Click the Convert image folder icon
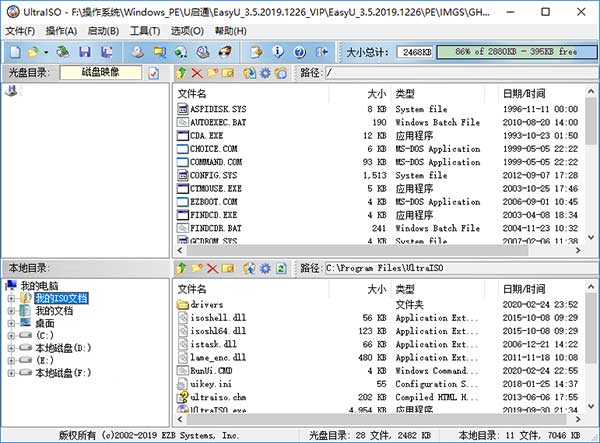The image size is (600, 443). 160,52
